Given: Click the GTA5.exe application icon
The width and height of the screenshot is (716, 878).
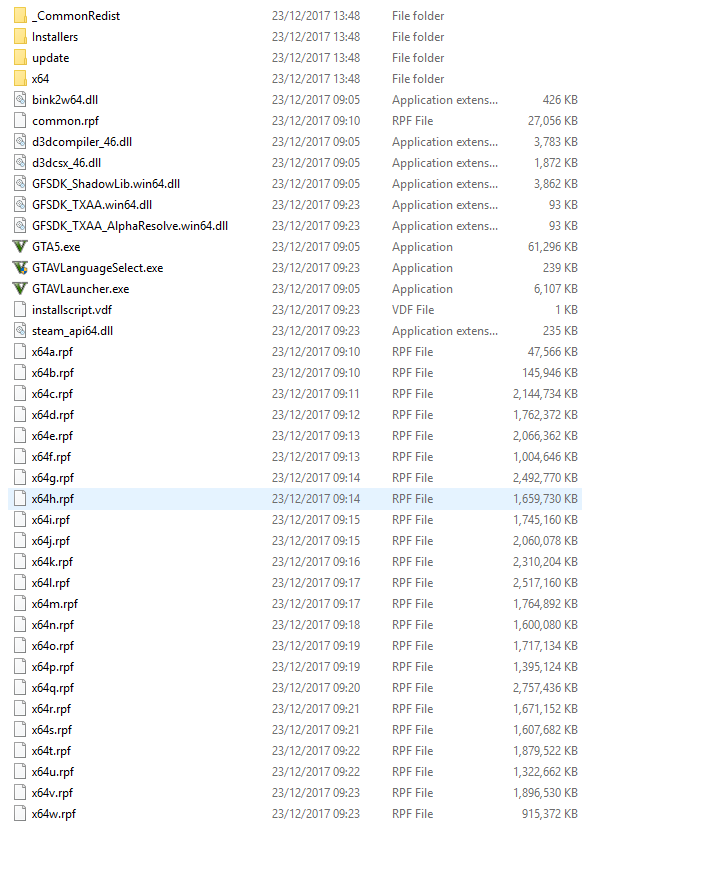Looking at the screenshot, I should [x=20, y=247].
